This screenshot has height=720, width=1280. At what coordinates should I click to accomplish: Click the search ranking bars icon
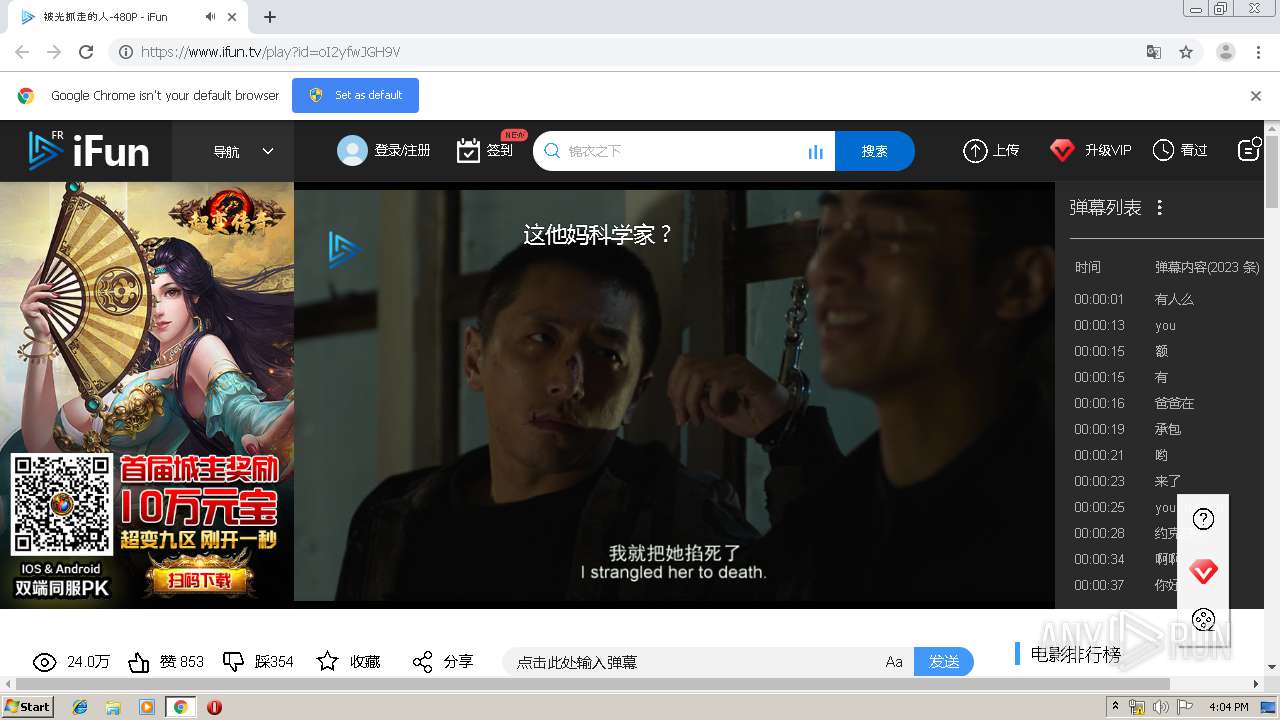pos(816,152)
